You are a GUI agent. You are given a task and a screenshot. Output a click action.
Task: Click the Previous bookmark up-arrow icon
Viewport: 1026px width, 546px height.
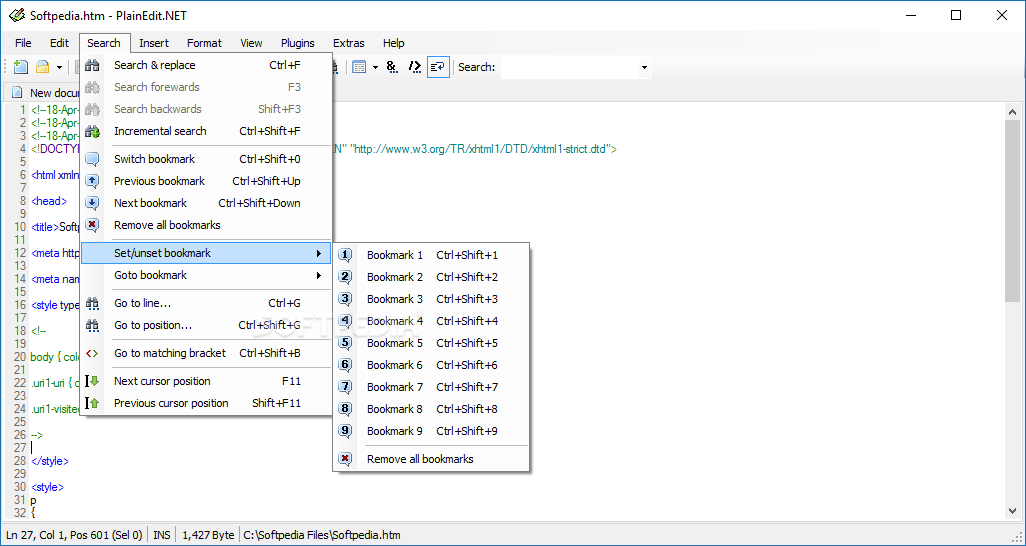pos(92,181)
